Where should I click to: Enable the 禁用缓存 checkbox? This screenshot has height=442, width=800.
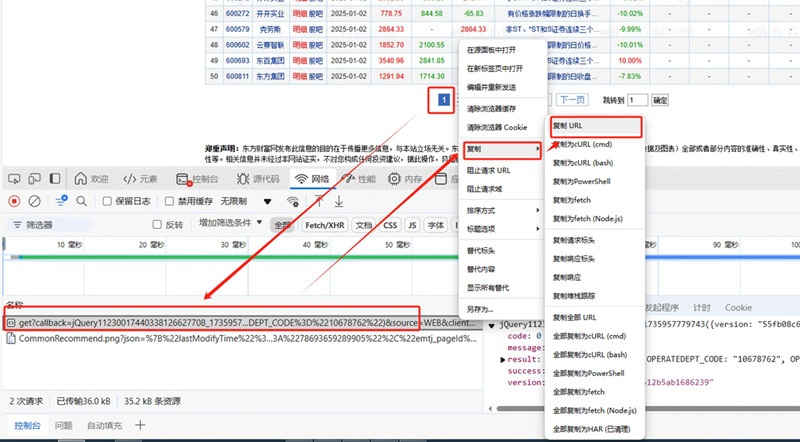point(169,201)
